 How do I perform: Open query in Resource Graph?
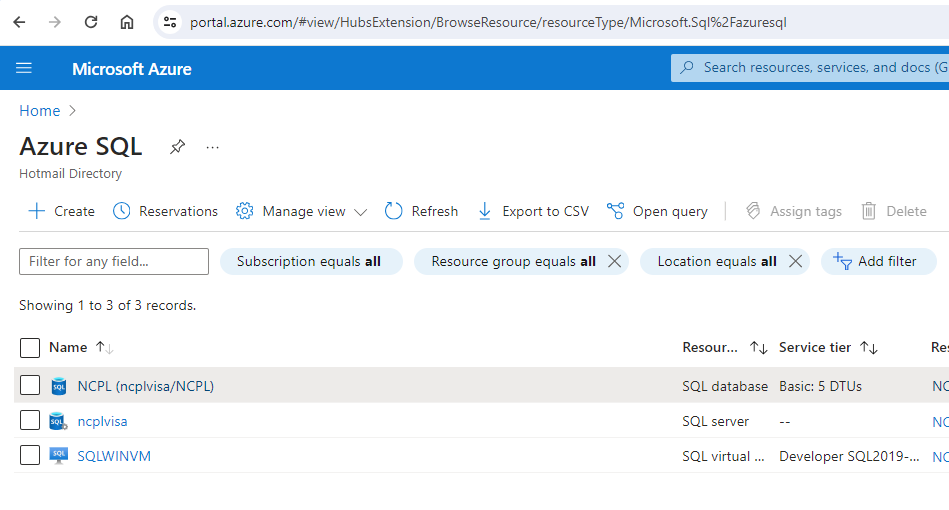pos(657,211)
